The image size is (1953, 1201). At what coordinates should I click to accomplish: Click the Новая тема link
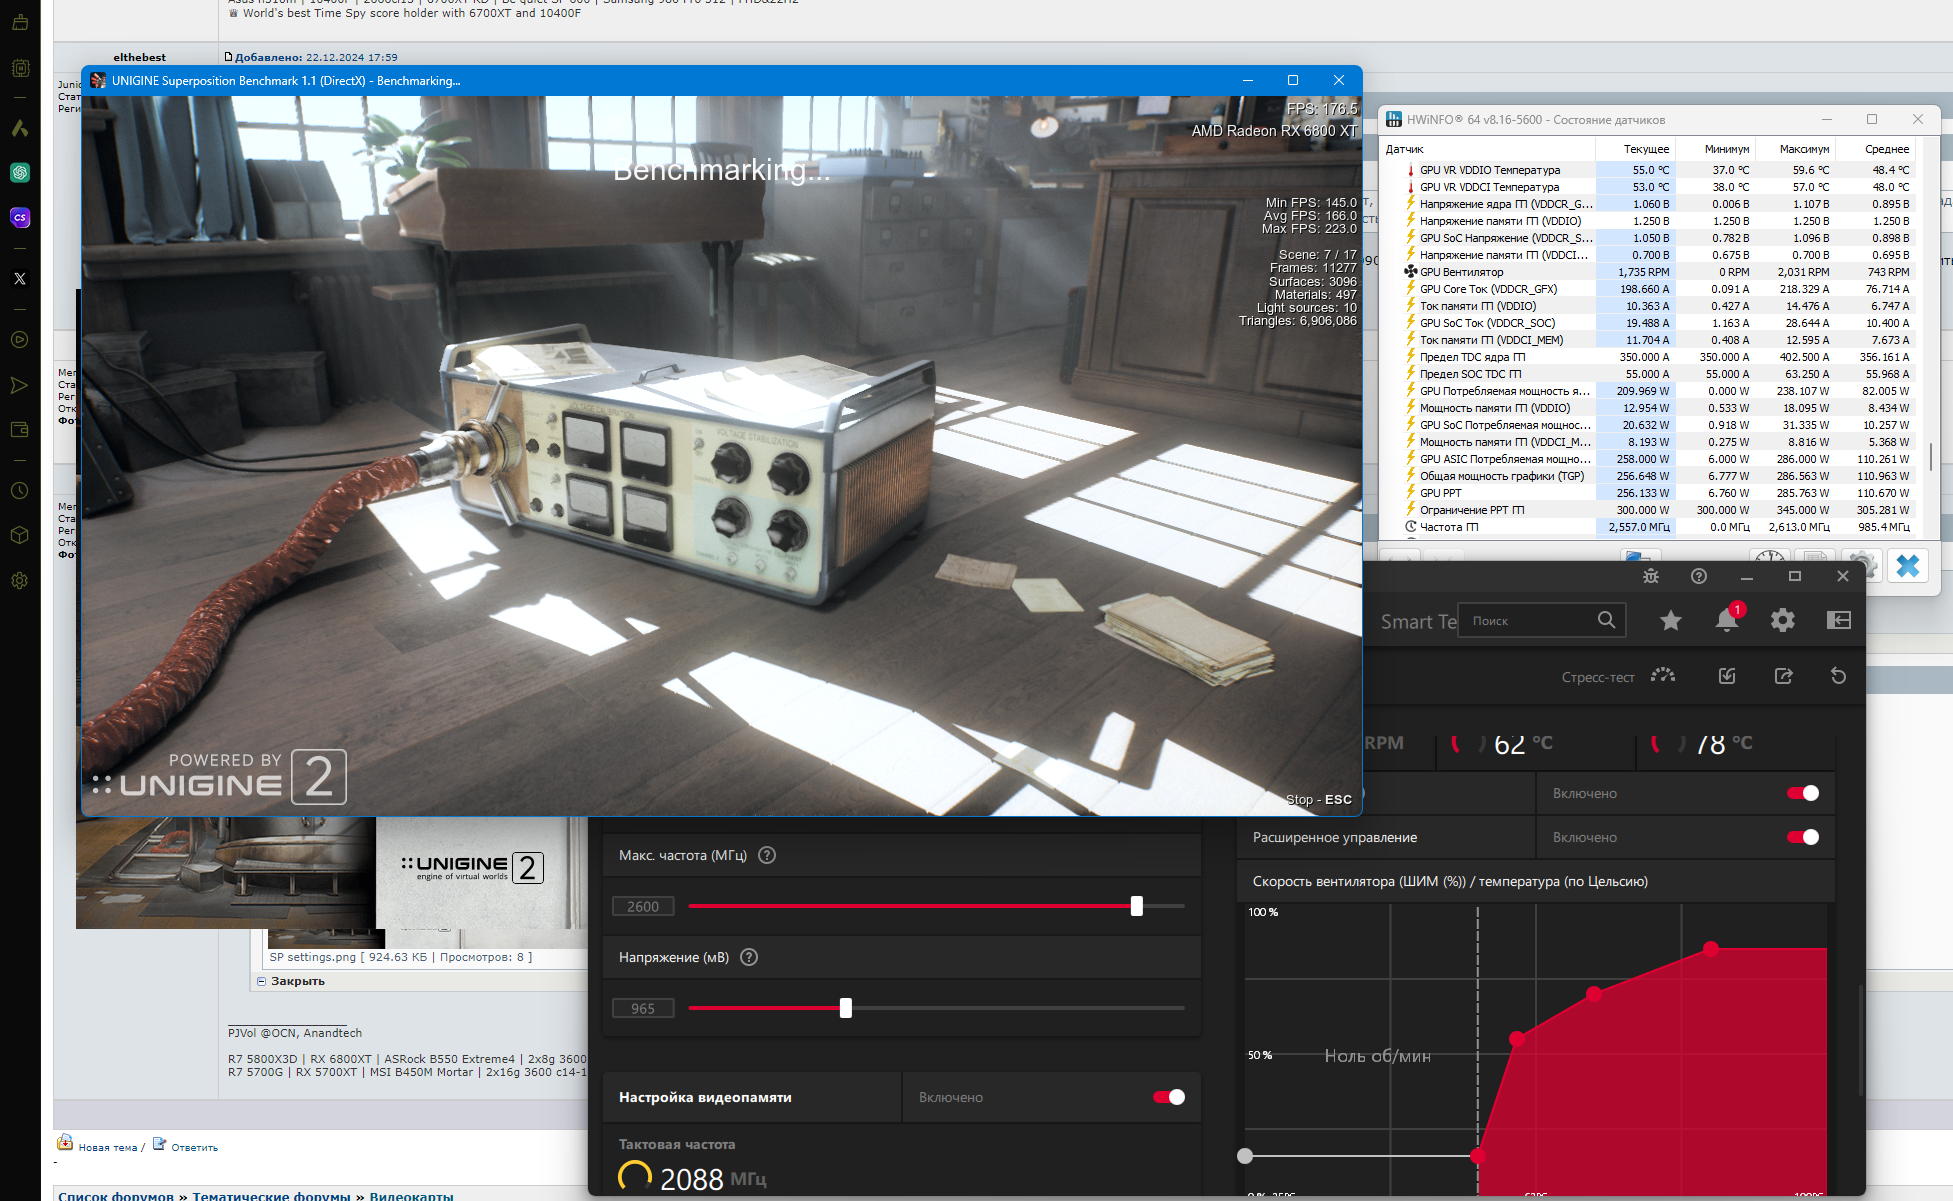[107, 1147]
